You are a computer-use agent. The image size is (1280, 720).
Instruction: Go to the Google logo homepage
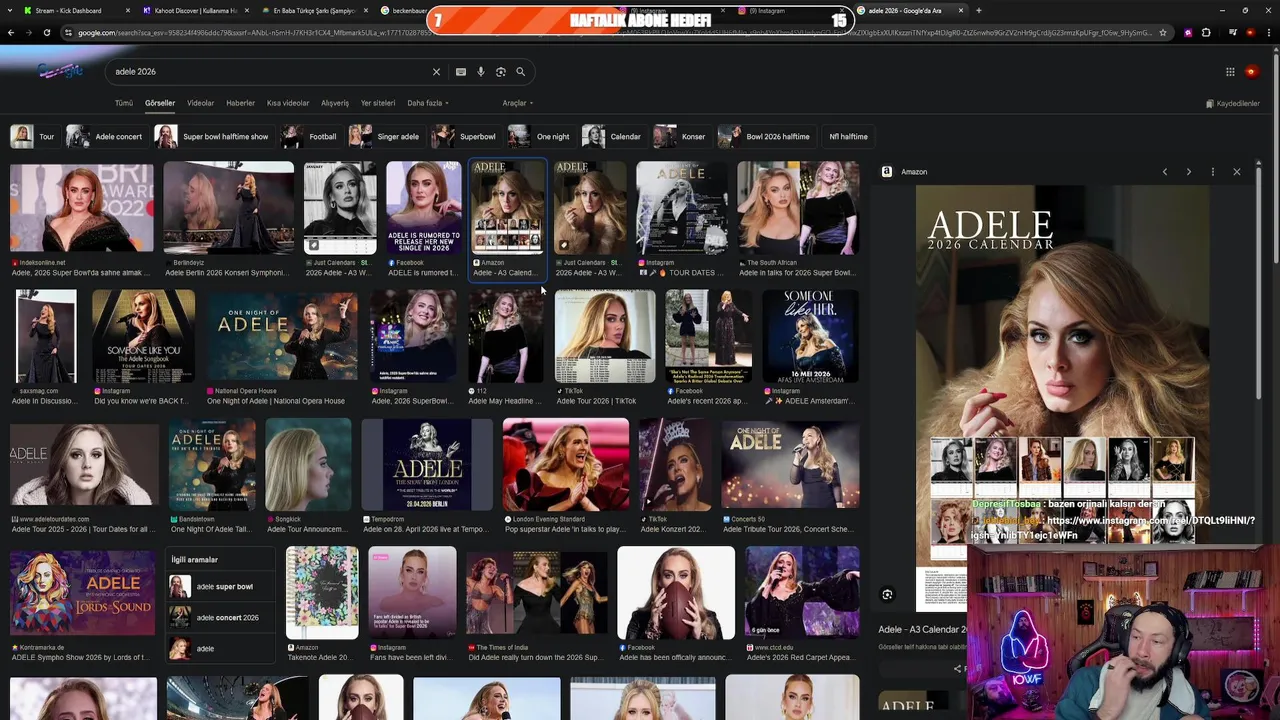[x=59, y=71]
